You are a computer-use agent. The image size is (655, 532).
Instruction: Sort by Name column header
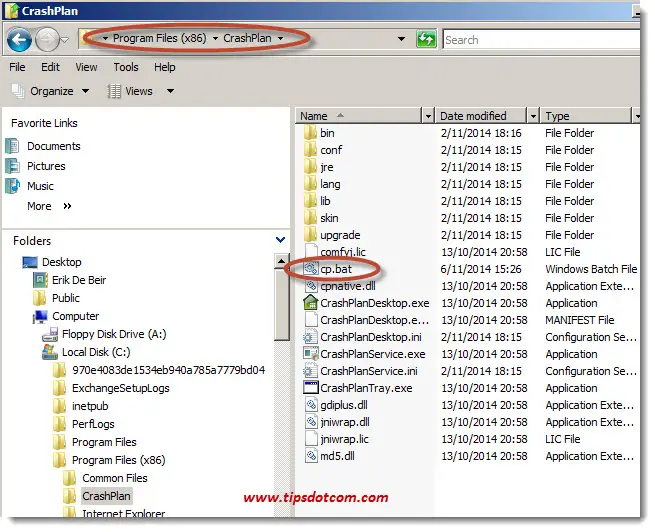coord(358,116)
